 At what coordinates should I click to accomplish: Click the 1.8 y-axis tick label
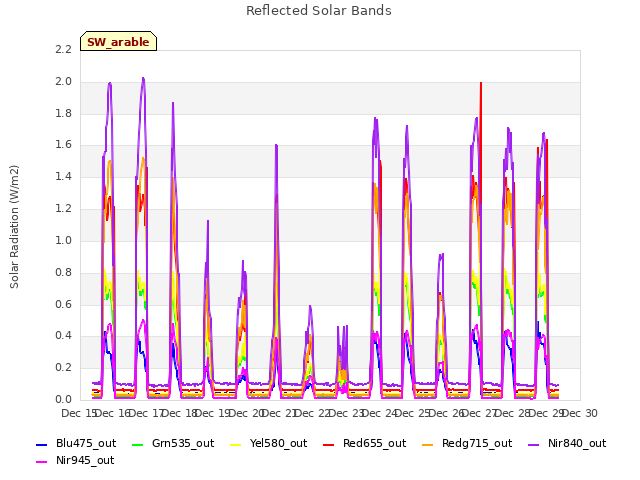click(x=63, y=113)
